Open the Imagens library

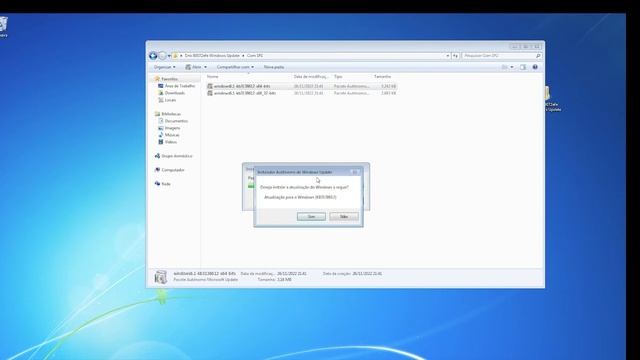169,128
